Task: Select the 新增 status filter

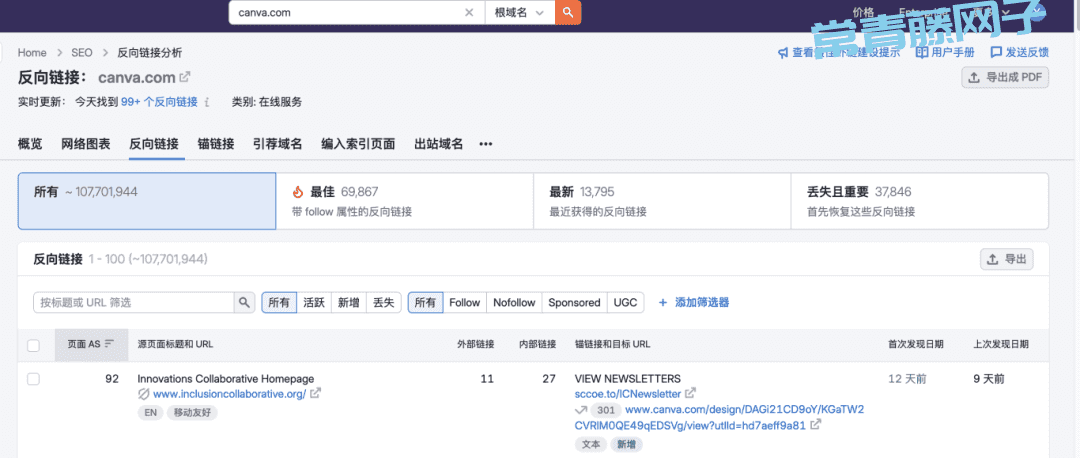Action: pyautogui.click(x=349, y=302)
